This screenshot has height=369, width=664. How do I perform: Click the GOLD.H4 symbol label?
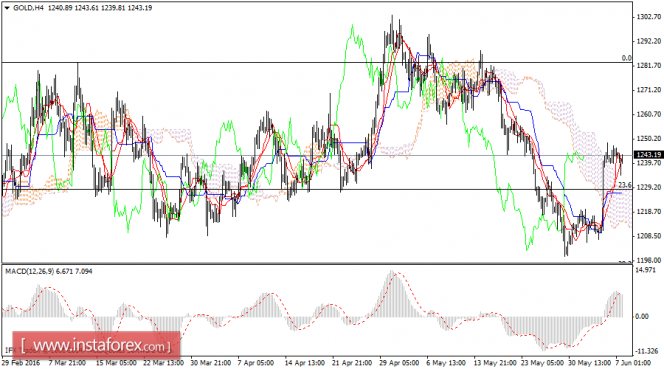tap(28, 8)
